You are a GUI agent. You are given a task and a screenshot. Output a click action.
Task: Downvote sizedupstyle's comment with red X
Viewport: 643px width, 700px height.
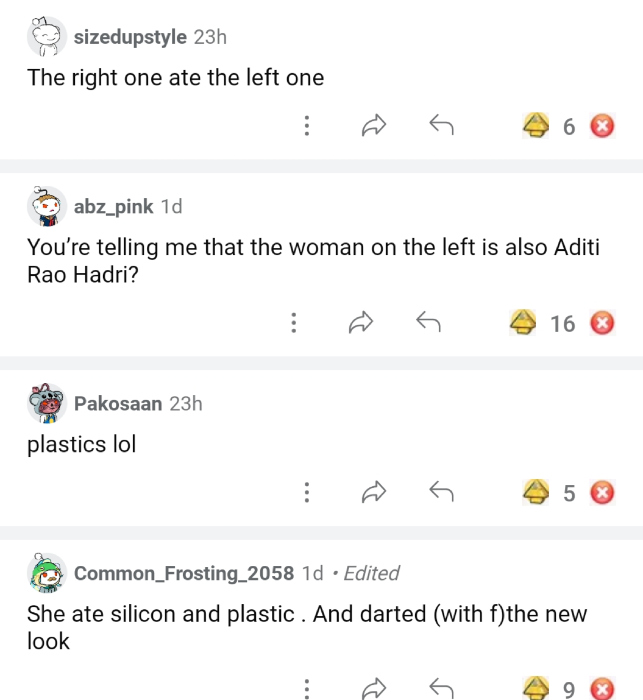[x=601, y=126]
